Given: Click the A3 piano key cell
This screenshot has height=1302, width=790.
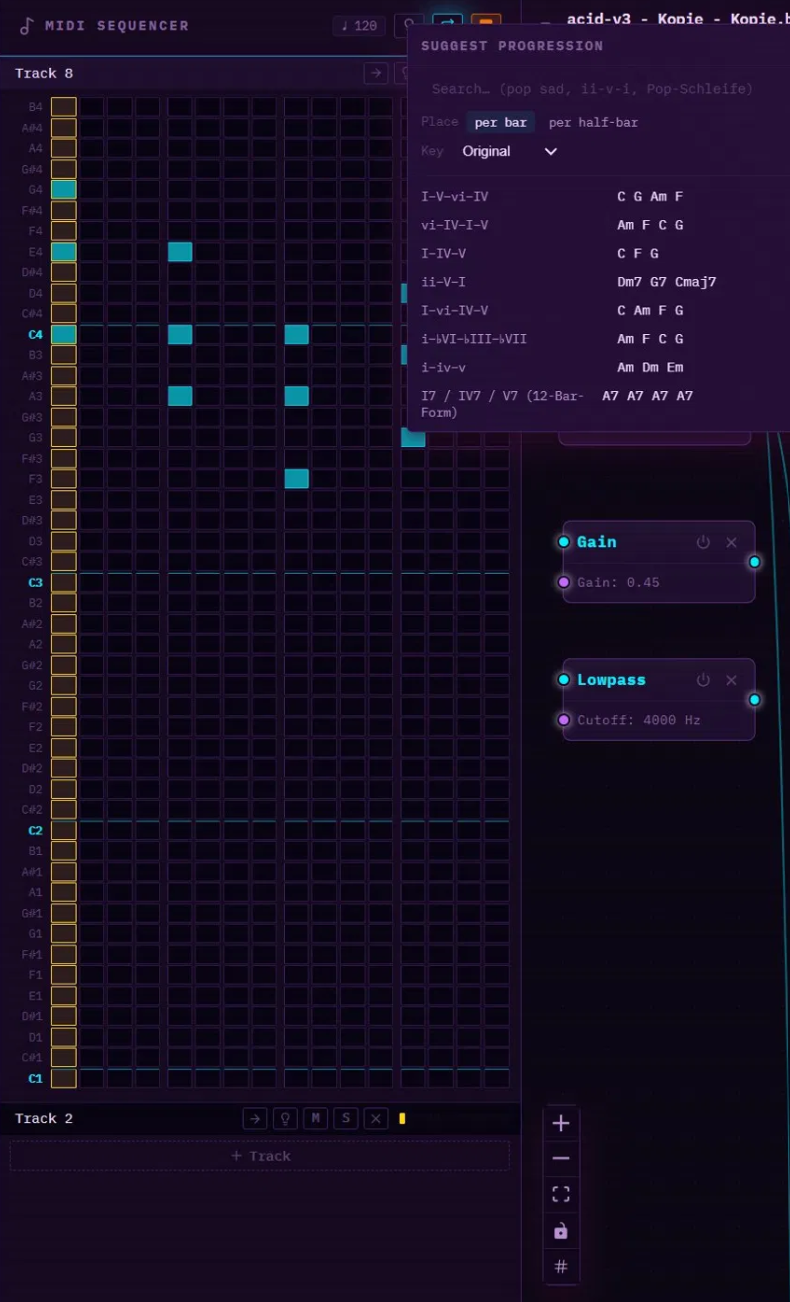Looking at the screenshot, I should (64, 396).
